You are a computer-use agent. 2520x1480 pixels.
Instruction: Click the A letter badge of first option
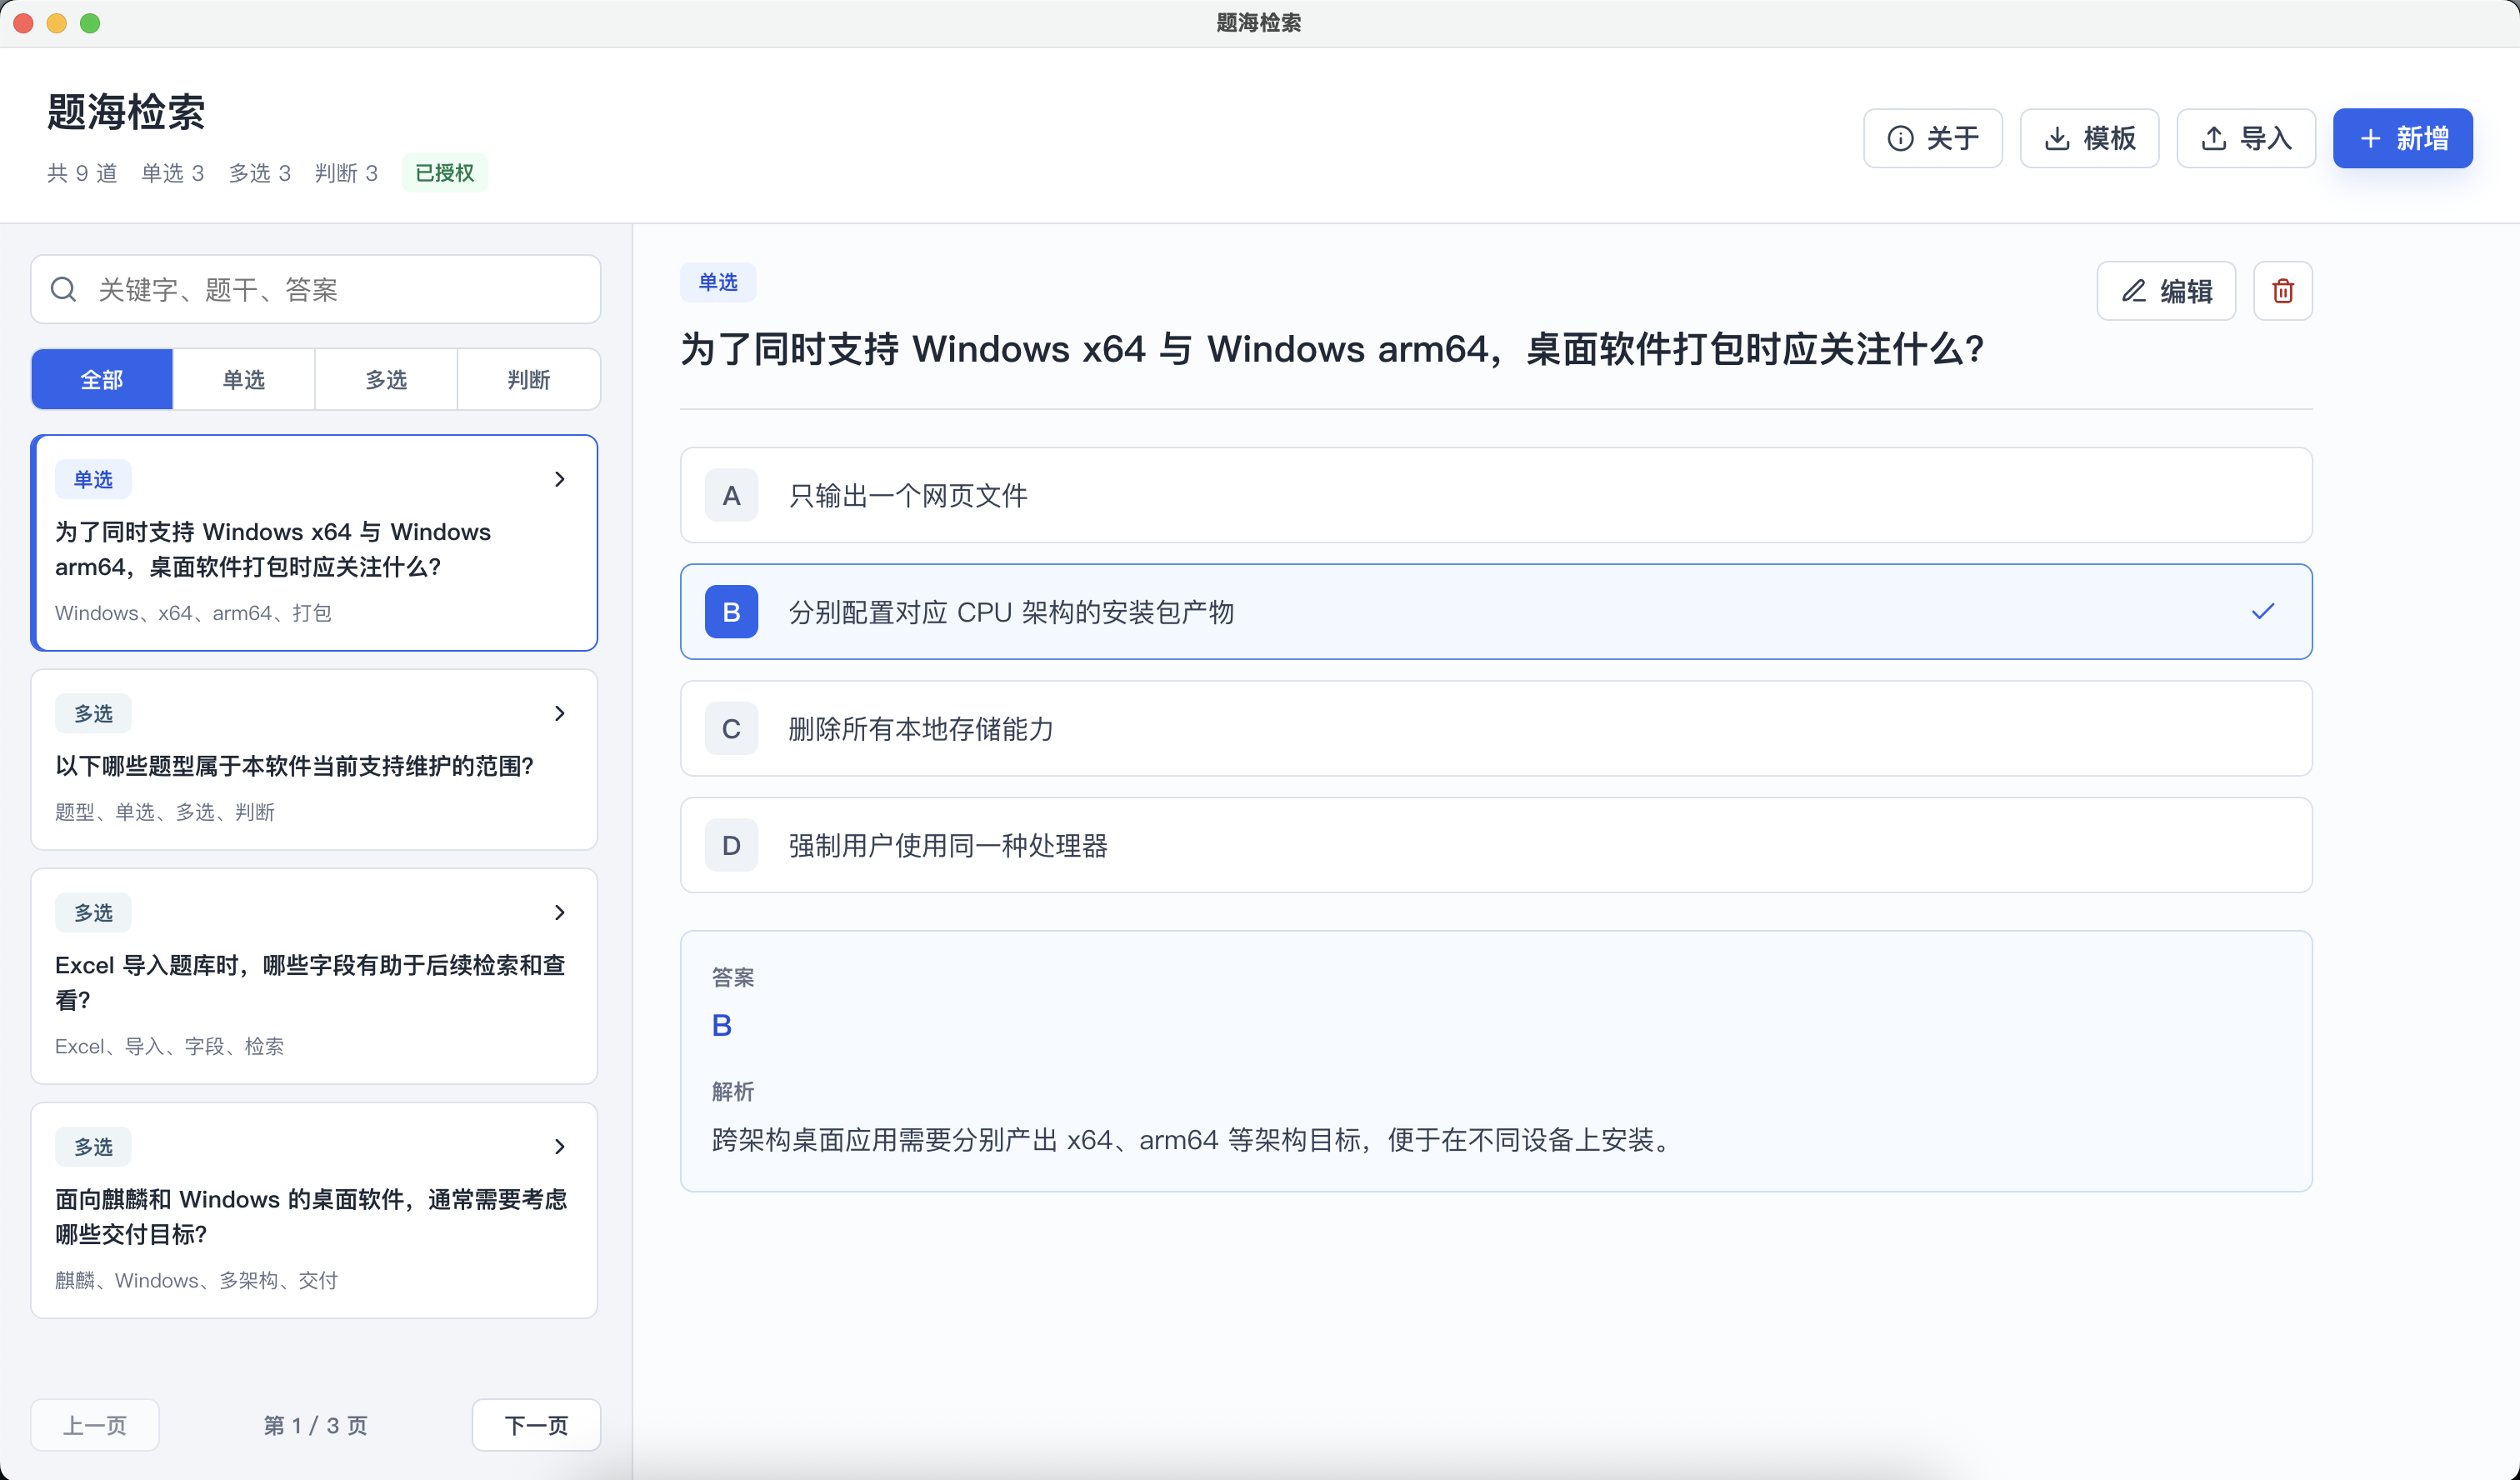731,495
